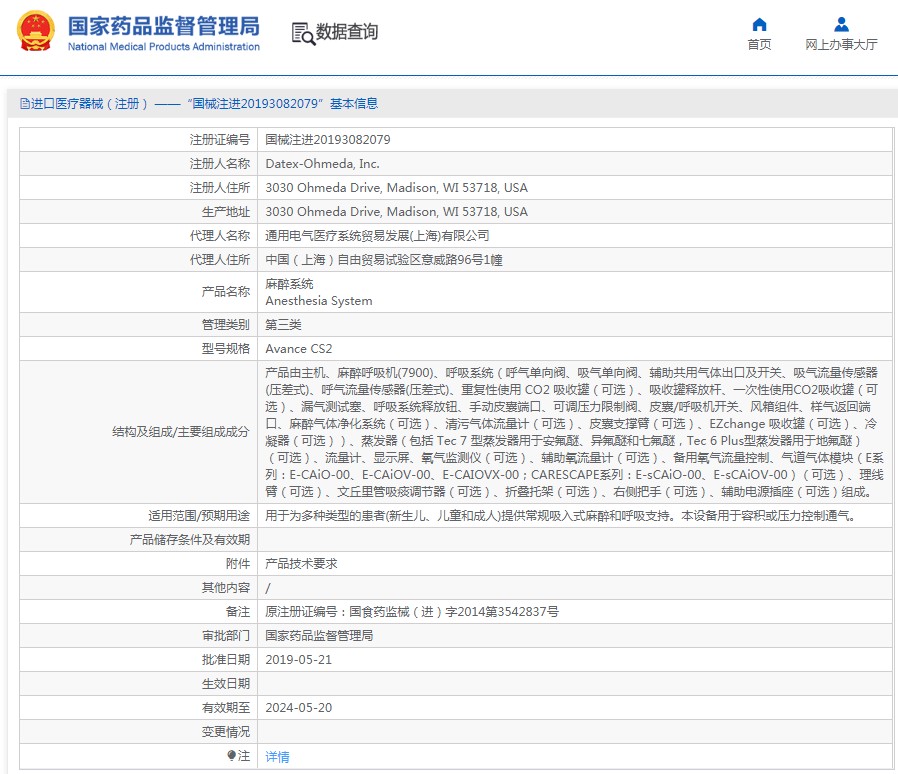
Task: Click the 首页 home link text
Action: [759, 45]
